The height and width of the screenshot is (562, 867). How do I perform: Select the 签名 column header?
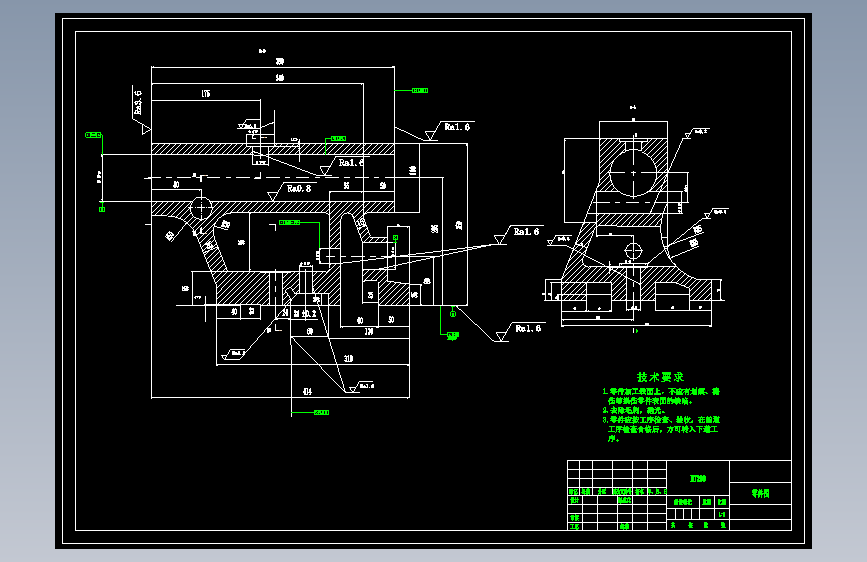tap(640, 492)
